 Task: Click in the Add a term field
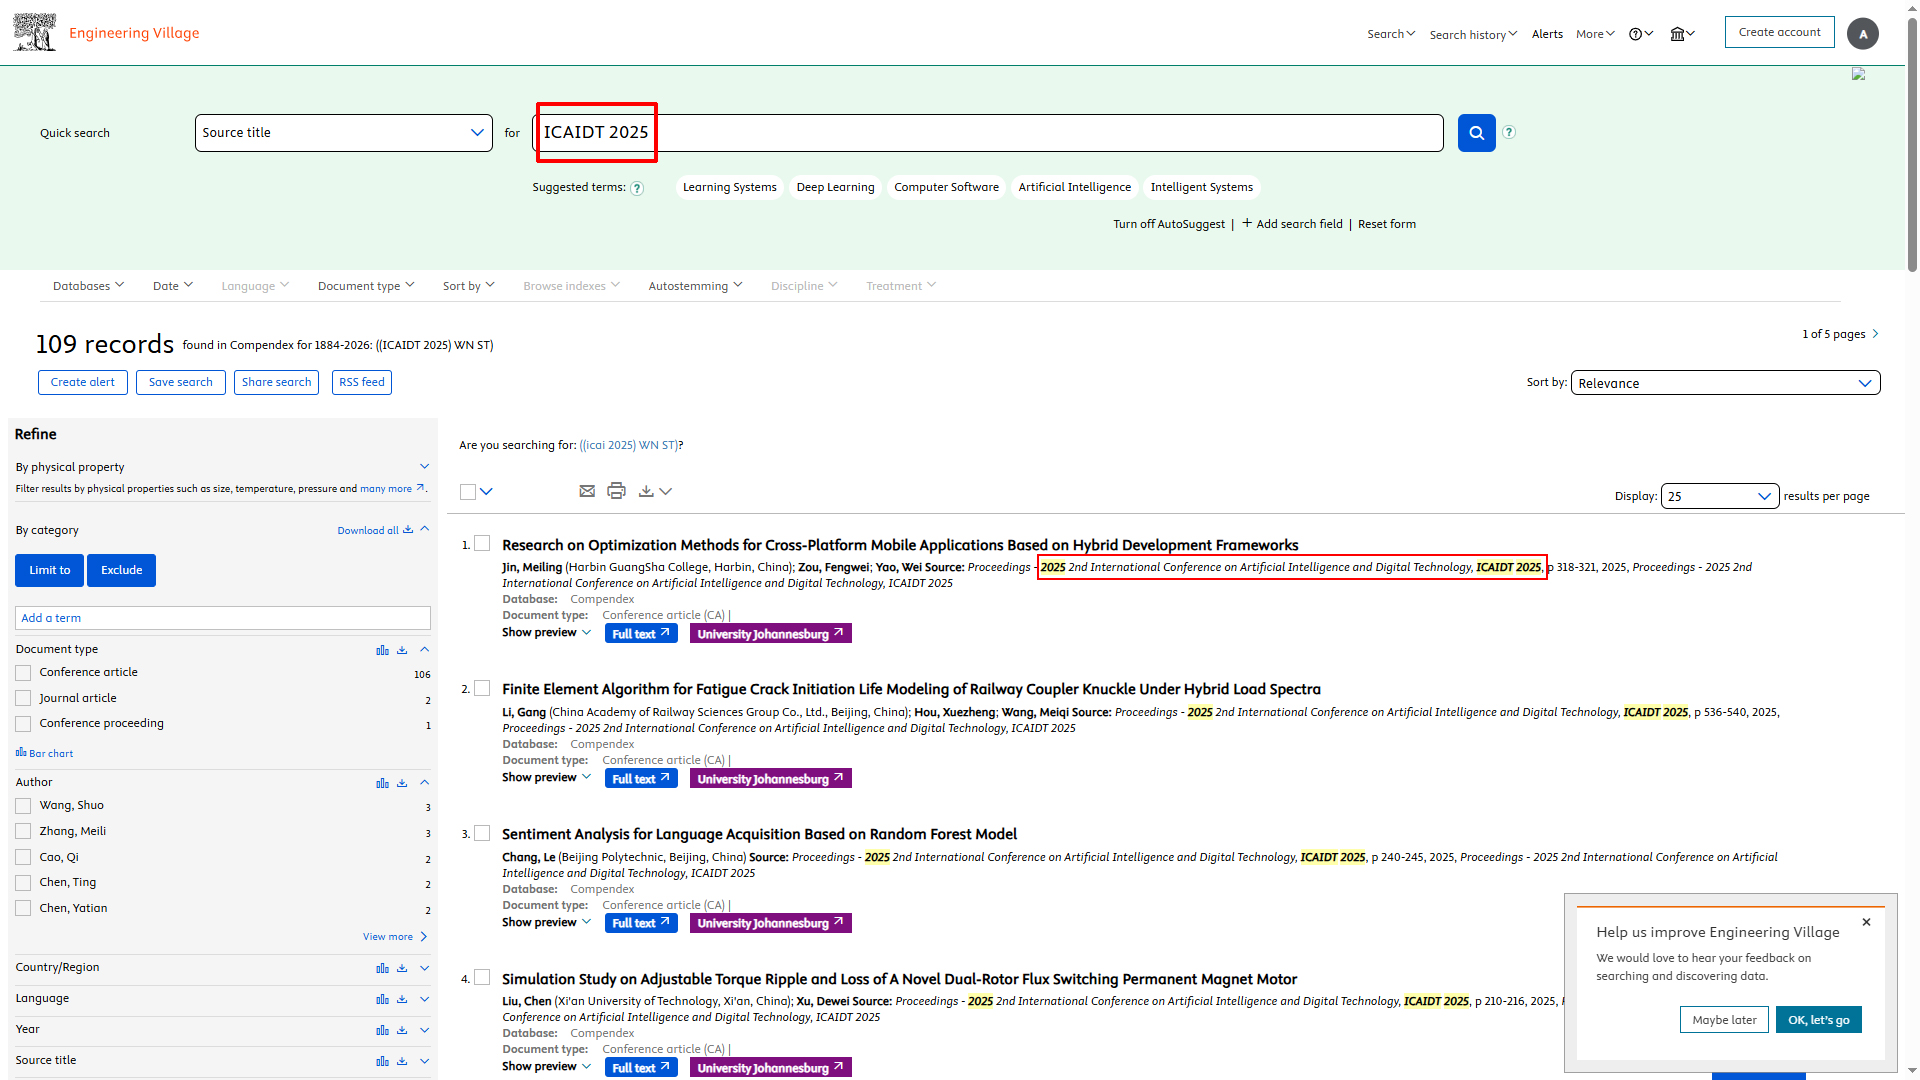point(222,618)
